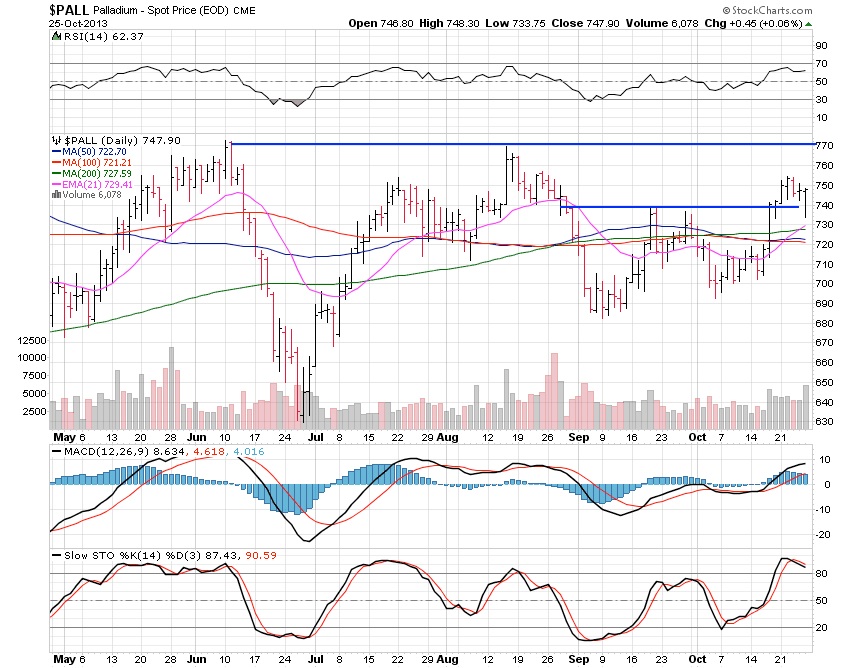Image resolution: width=850 pixels, height=668 pixels.
Task: Click the header Volume 6,078 value
Action: [x=661, y=23]
